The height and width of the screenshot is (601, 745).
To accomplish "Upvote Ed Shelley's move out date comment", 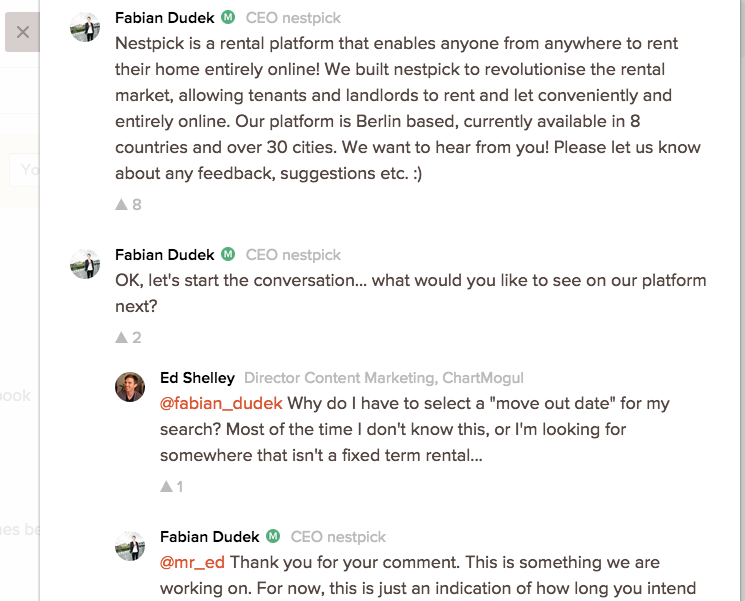I will point(166,487).
